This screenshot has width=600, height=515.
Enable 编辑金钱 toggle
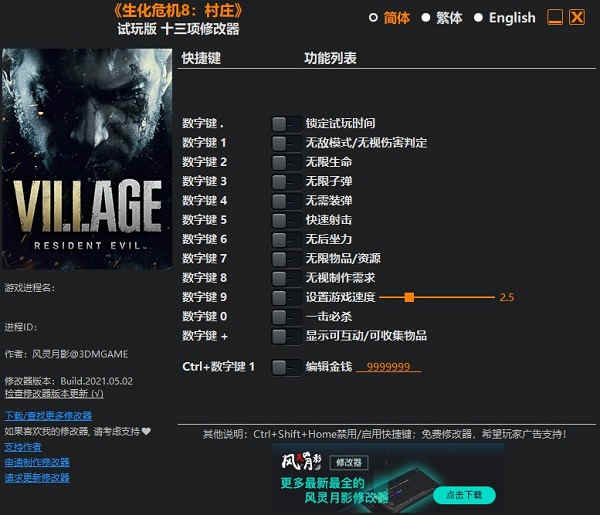point(286,367)
